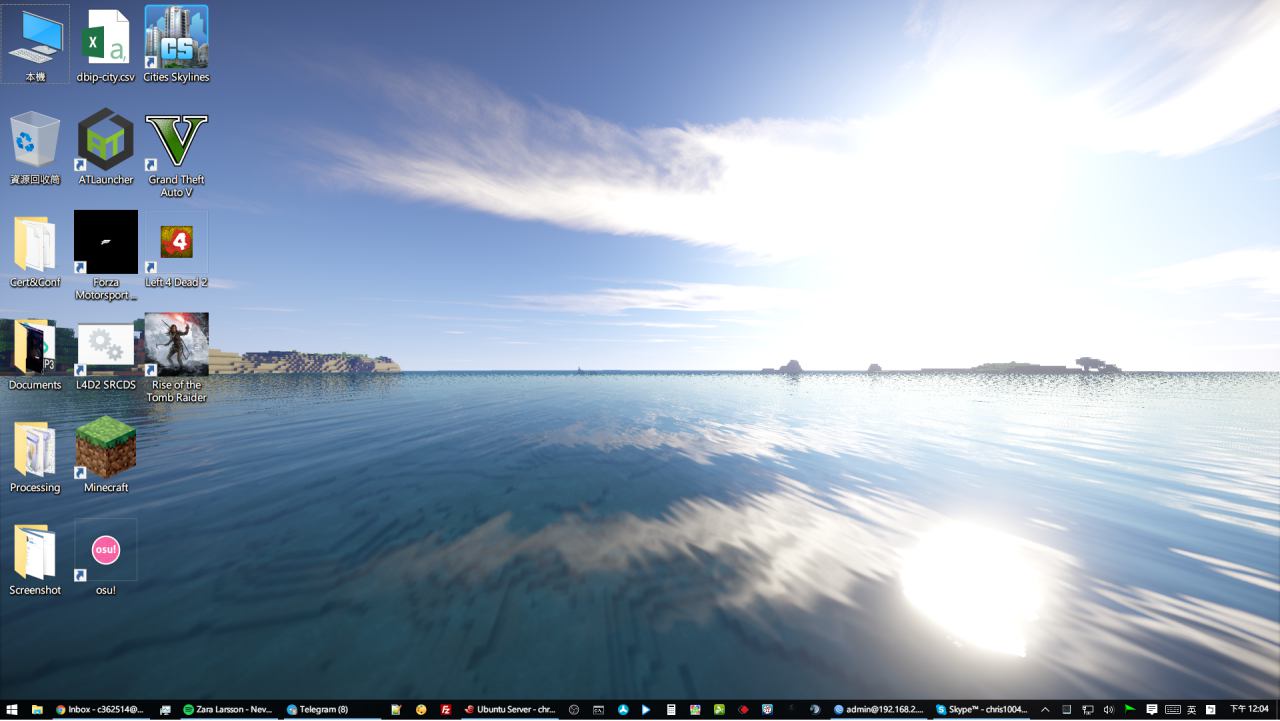
Task: Open the calculator icon on the taskbar
Action: [671, 710]
